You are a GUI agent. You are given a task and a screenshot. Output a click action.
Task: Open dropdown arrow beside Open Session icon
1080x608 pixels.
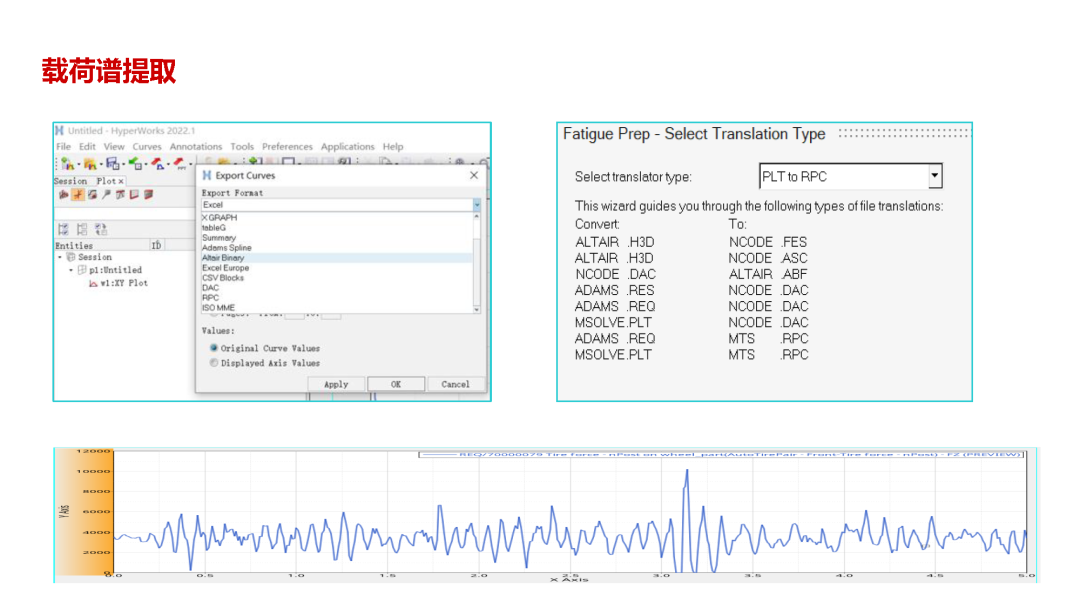tap(79, 164)
